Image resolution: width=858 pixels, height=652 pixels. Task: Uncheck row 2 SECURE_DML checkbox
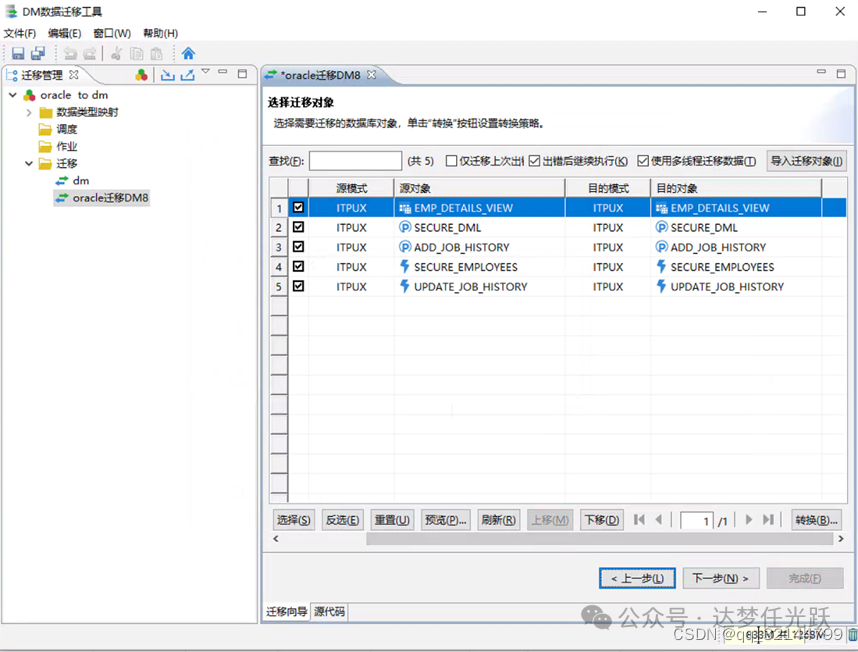[298, 227]
